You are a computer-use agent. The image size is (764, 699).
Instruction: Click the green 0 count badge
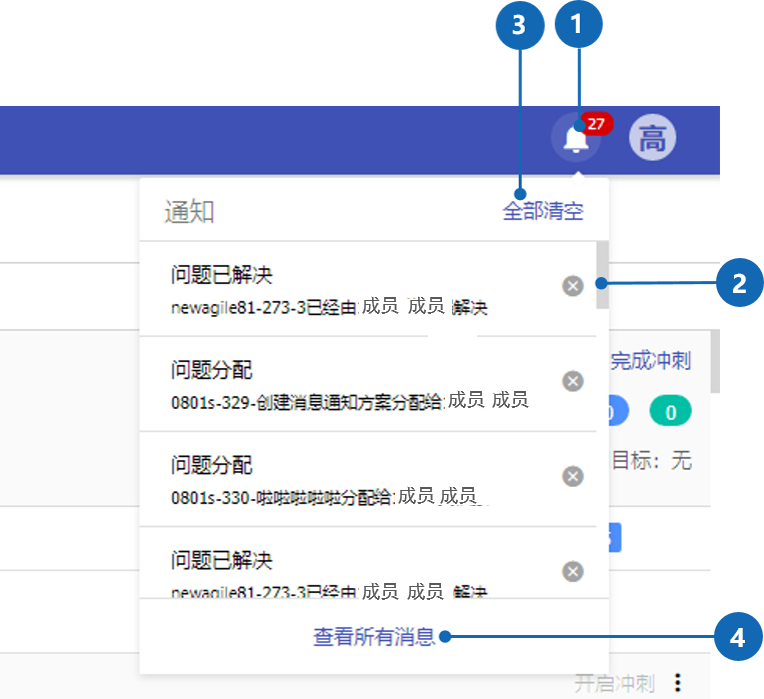click(x=670, y=411)
